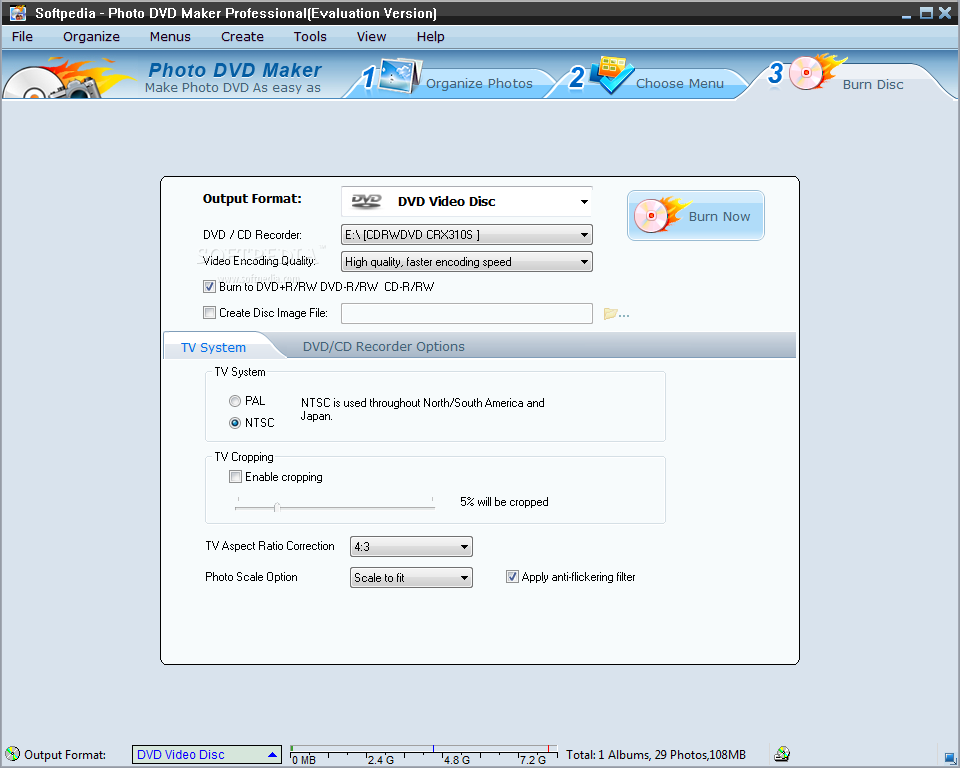Click the monitor icon at bottom-right corner
960x768 pixels.
950,758
